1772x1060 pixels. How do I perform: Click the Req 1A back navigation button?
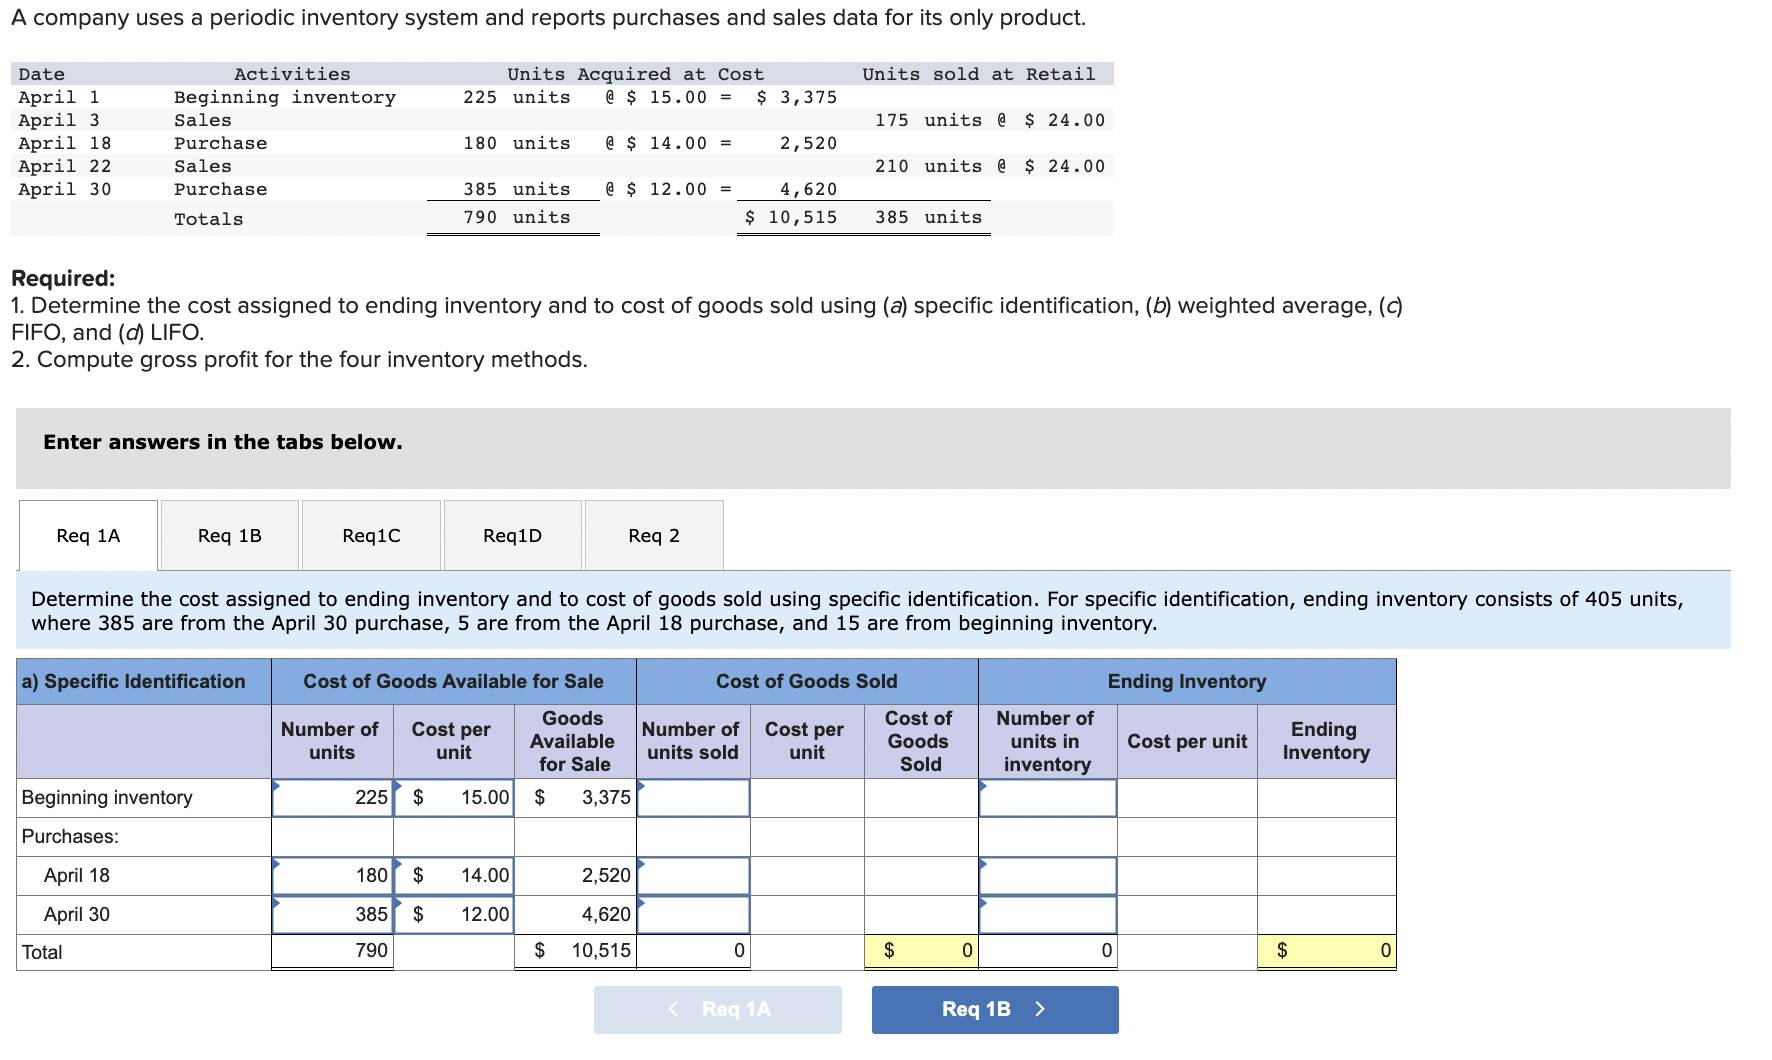717,1009
